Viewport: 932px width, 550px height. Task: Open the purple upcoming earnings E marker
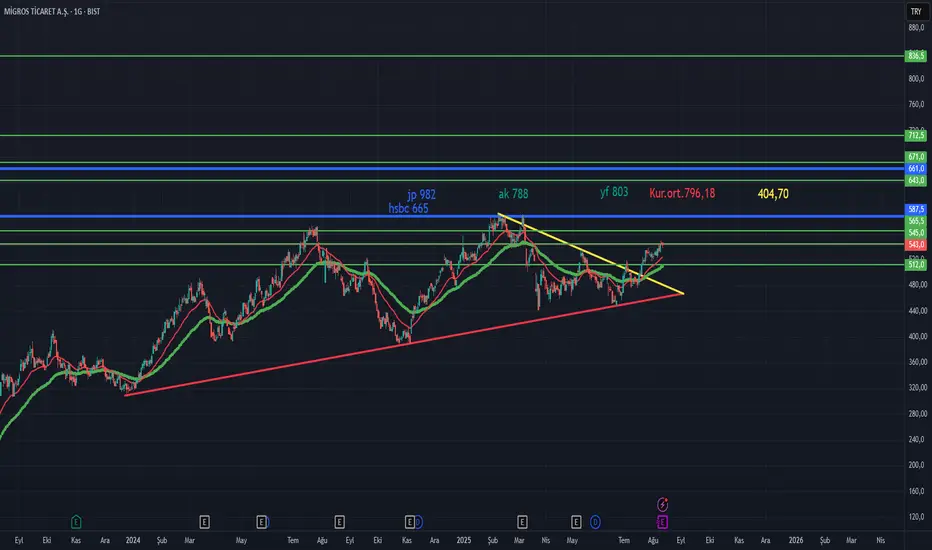coord(662,522)
